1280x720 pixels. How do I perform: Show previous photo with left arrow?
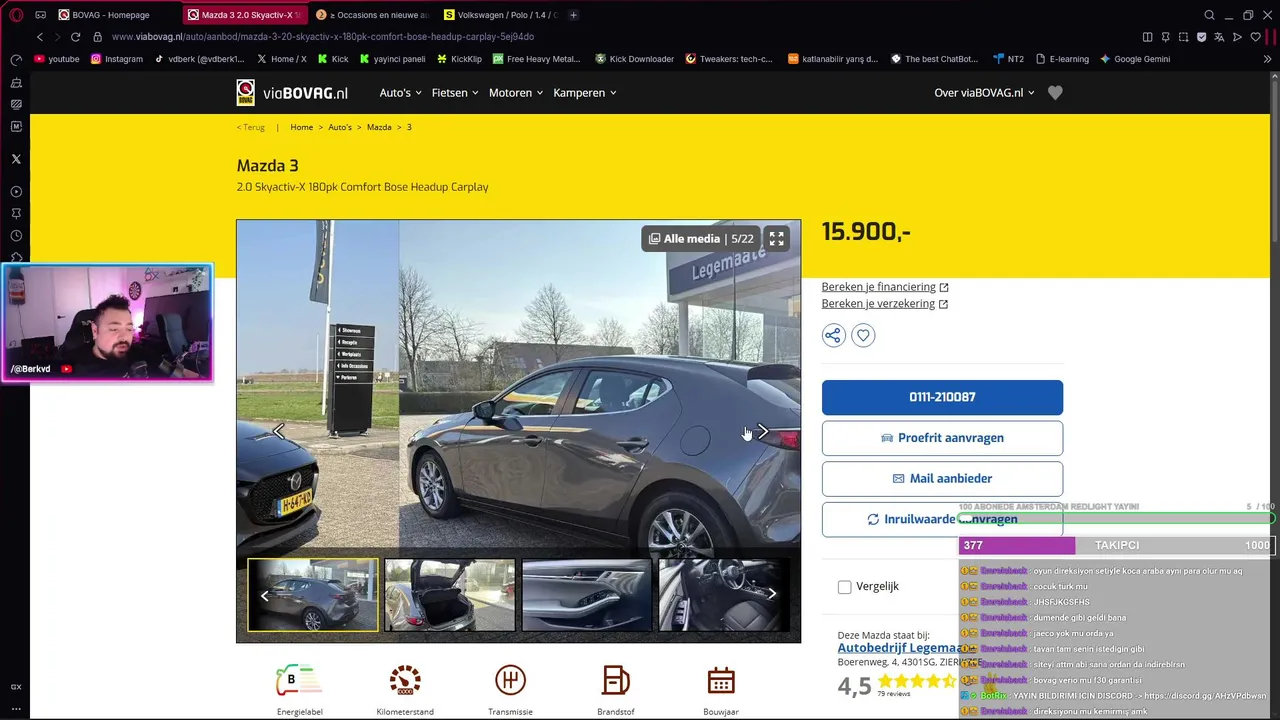point(279,432)
